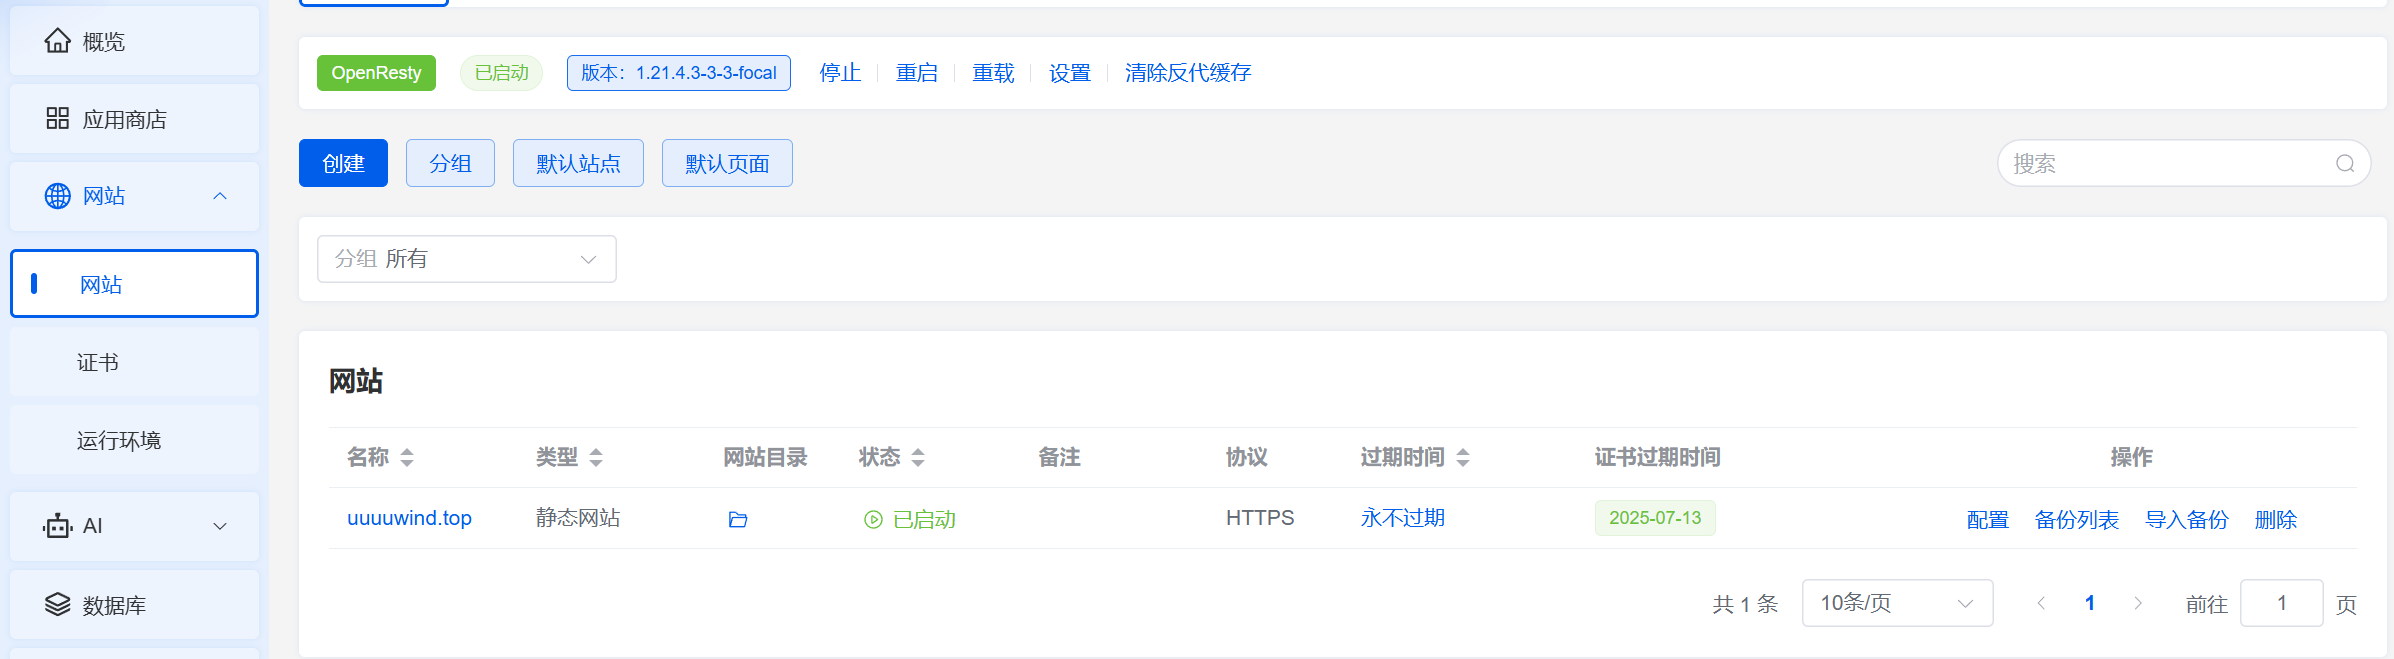The image size is (2394, 659).
Task: Open OpenResty 设置
Action: (x=1069, y=73)
